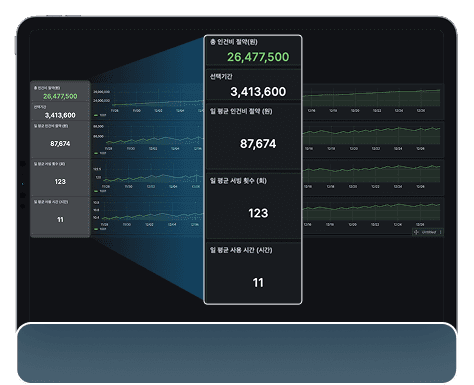
Task: Click small left panel showing 3,413,600
Action: 60,111
